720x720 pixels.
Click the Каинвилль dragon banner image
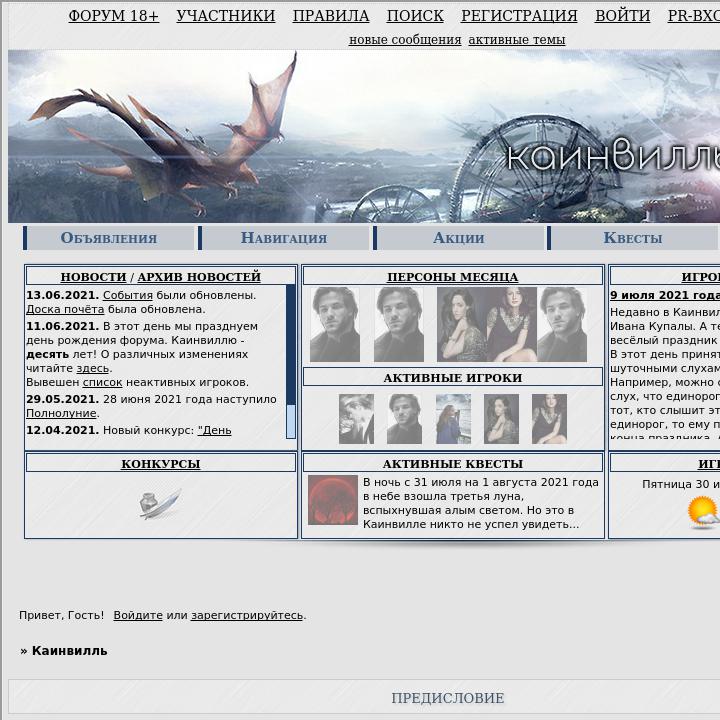pos(364,136)
